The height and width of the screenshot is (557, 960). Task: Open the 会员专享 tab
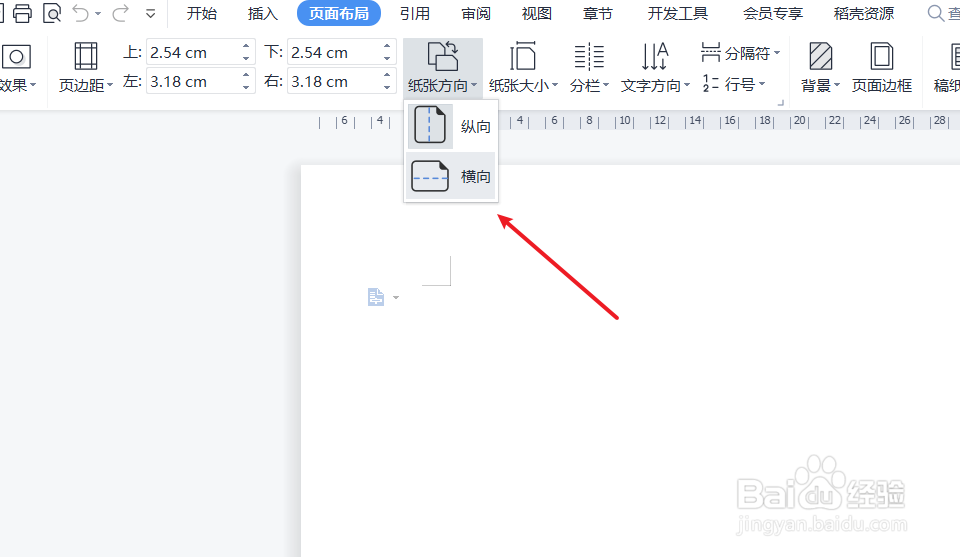[773, 13]
